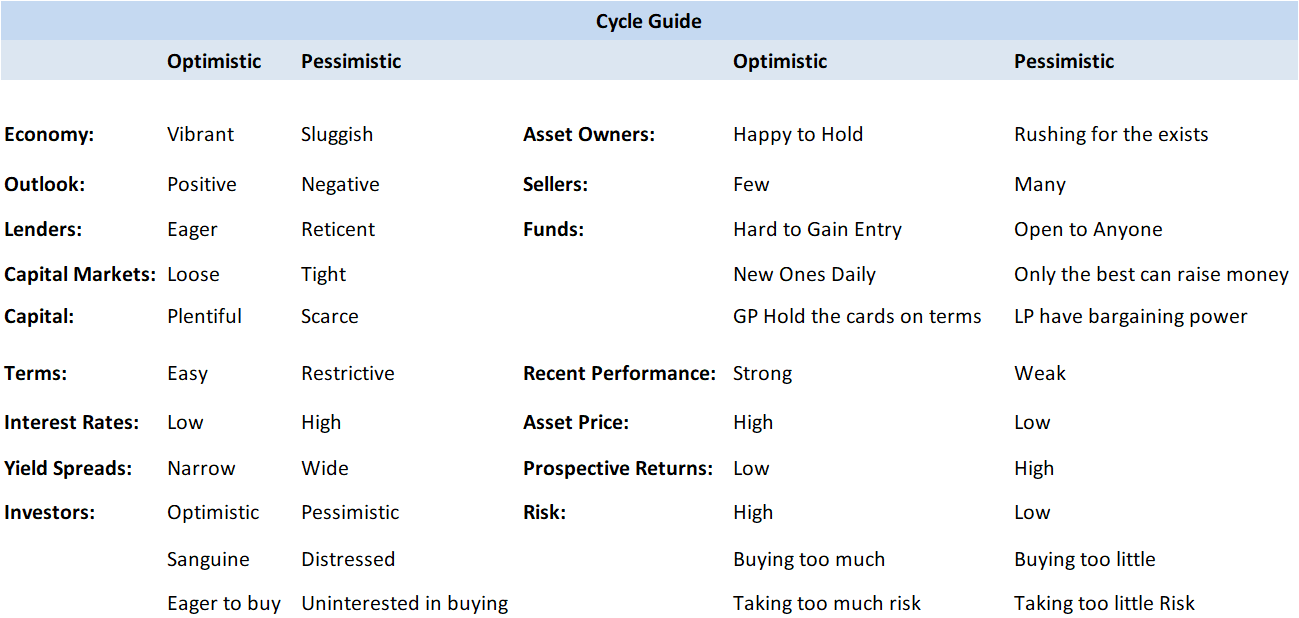Screen dimensions: 1299x618
Task: Click the Taking too much risk cell
Action: click(827, 603)
